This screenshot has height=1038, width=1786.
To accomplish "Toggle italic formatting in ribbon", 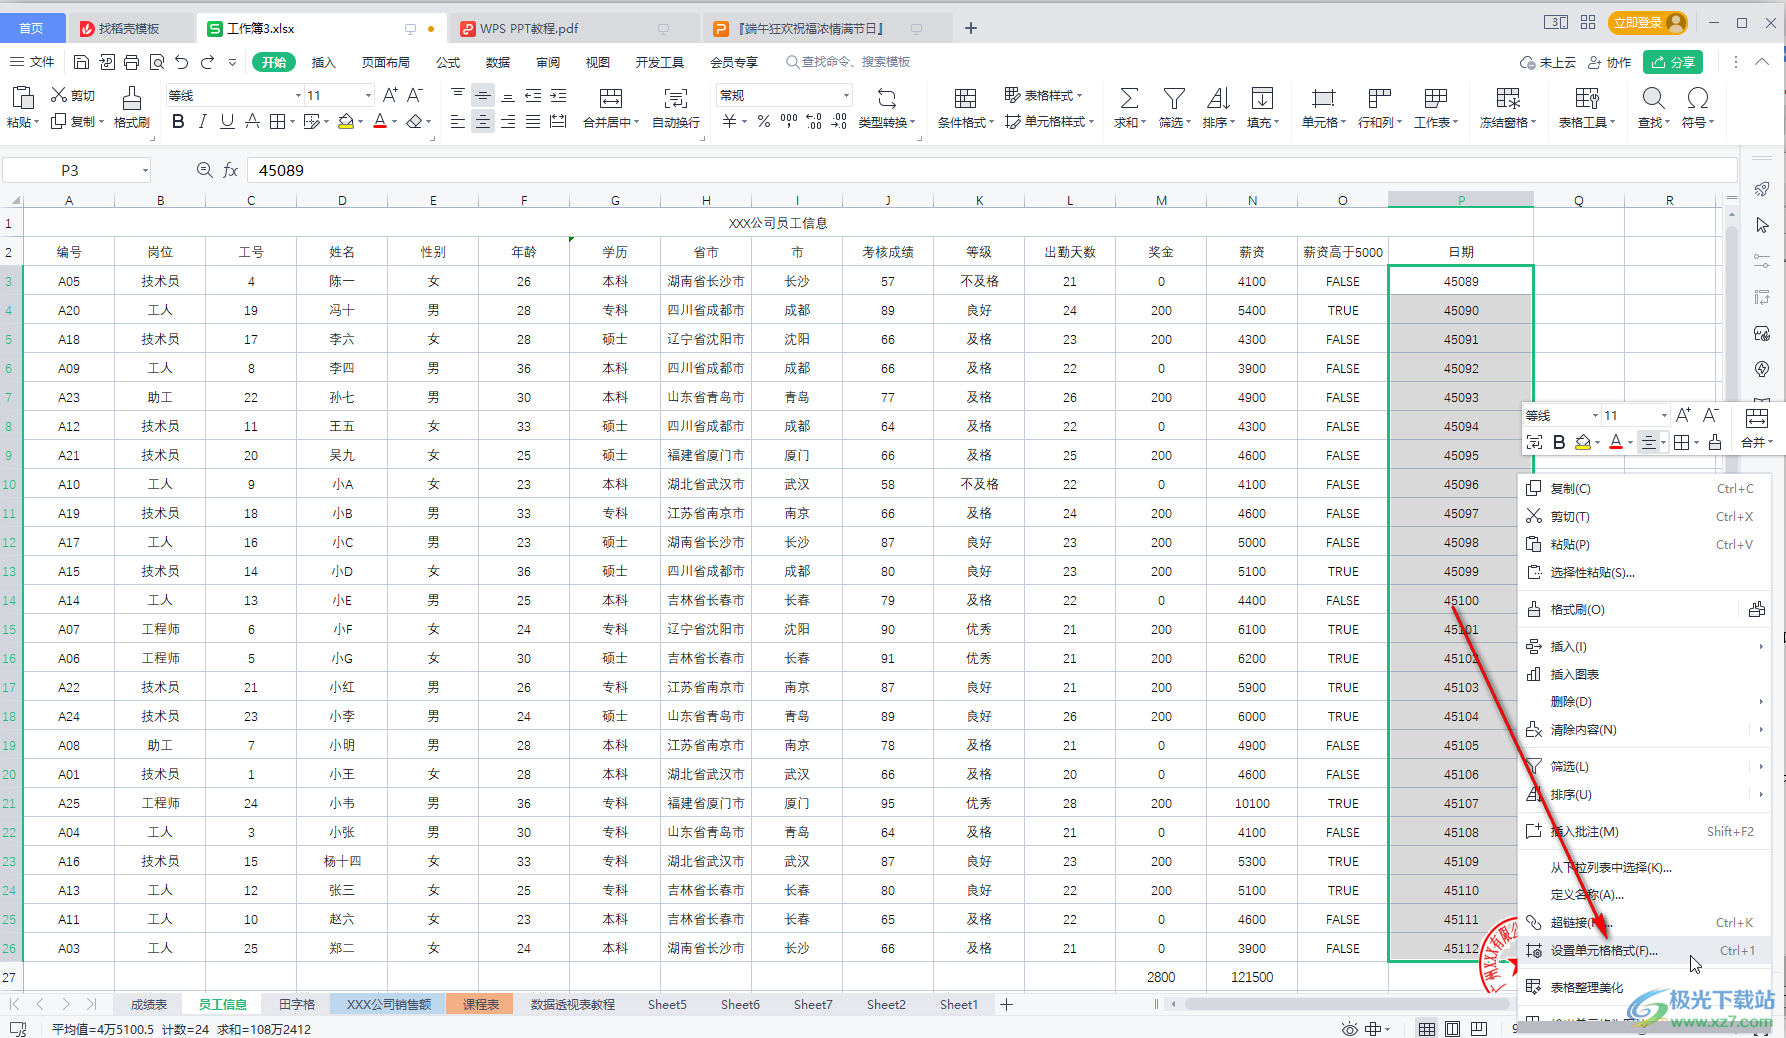I will coord(202,122).
